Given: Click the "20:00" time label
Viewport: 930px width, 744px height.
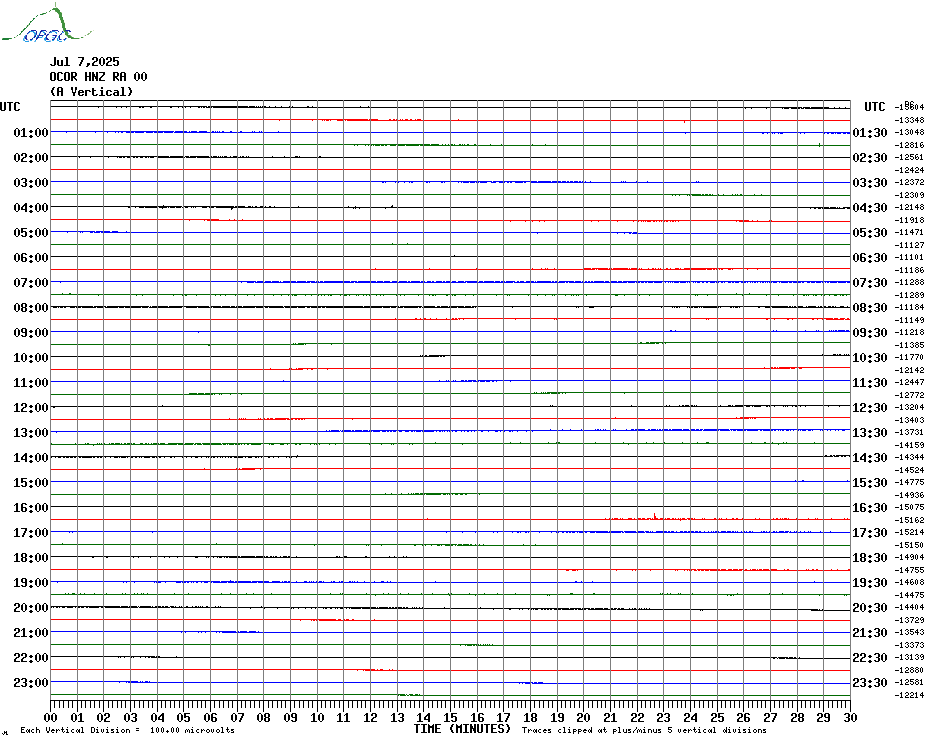Looking at the screenshot, I should point(31,608).
